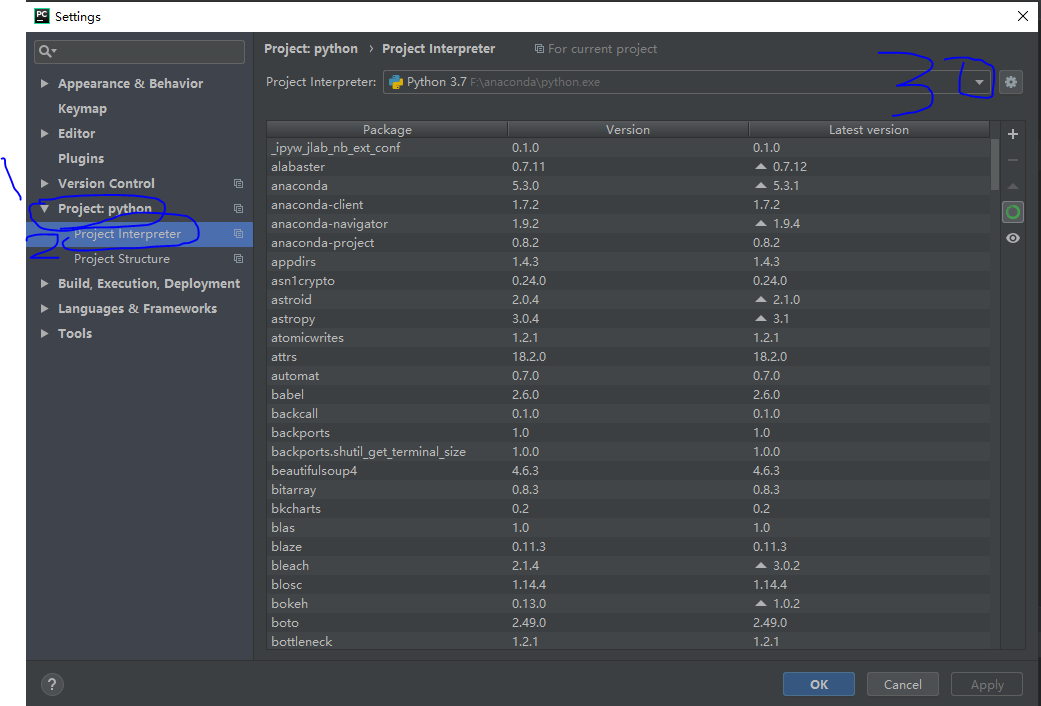Collapse the Project: python section

point(44,209)
